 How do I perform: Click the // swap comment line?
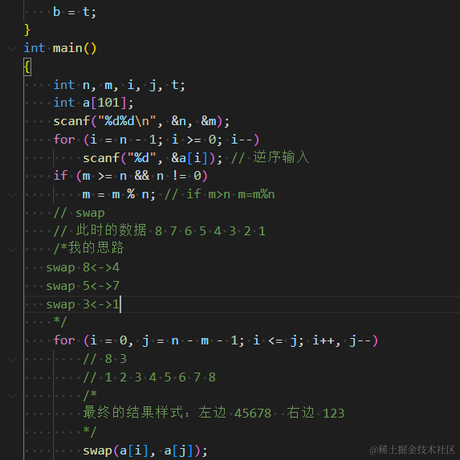point(79,213)
